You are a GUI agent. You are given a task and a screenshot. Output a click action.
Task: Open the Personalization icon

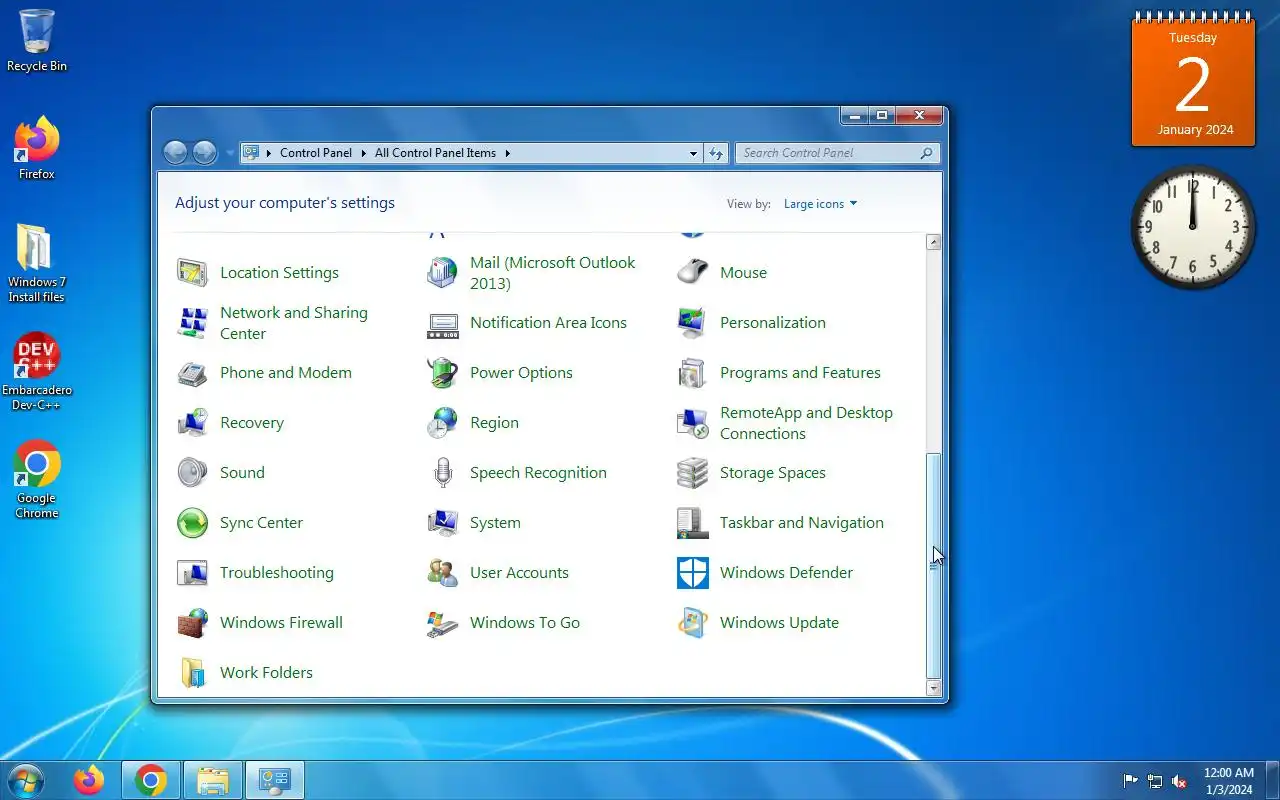[x=692, y=322]
